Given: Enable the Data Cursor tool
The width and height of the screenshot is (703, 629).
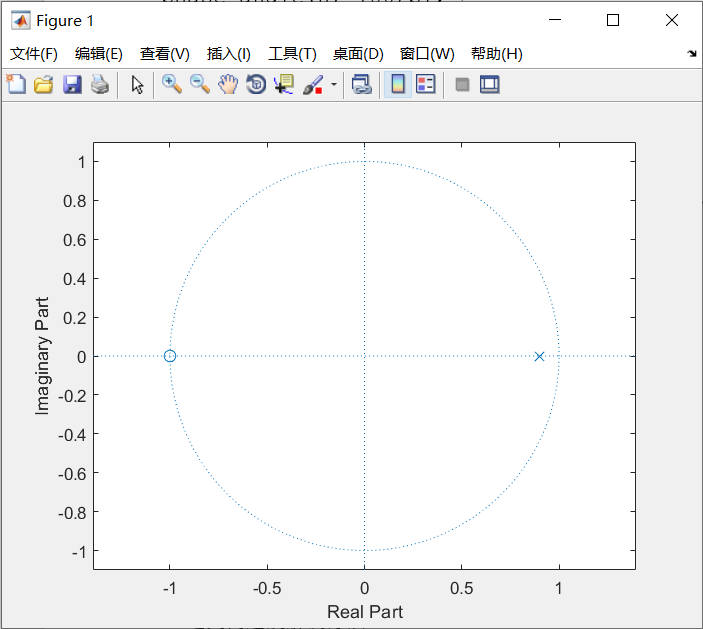Looking at the screenshot, I should (x=284, y=84).
